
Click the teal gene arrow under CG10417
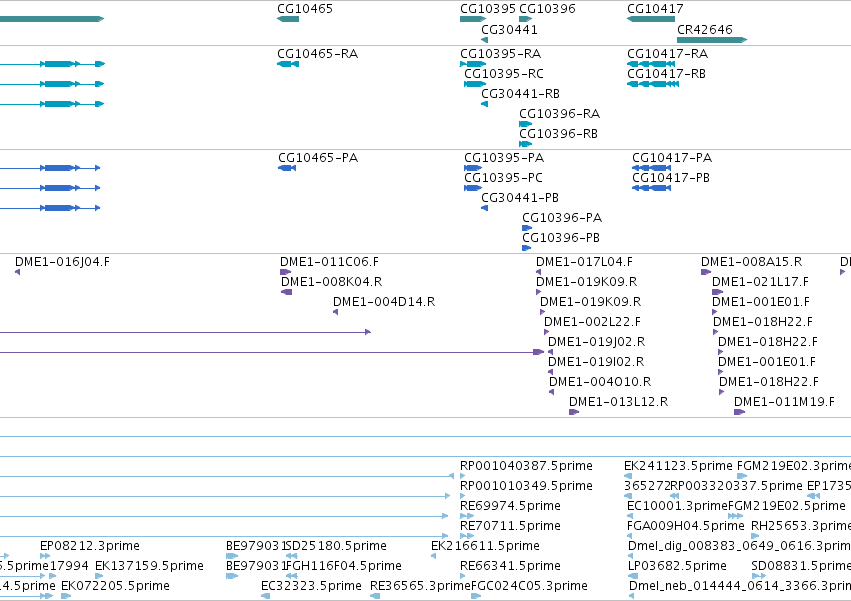[651, 19]
